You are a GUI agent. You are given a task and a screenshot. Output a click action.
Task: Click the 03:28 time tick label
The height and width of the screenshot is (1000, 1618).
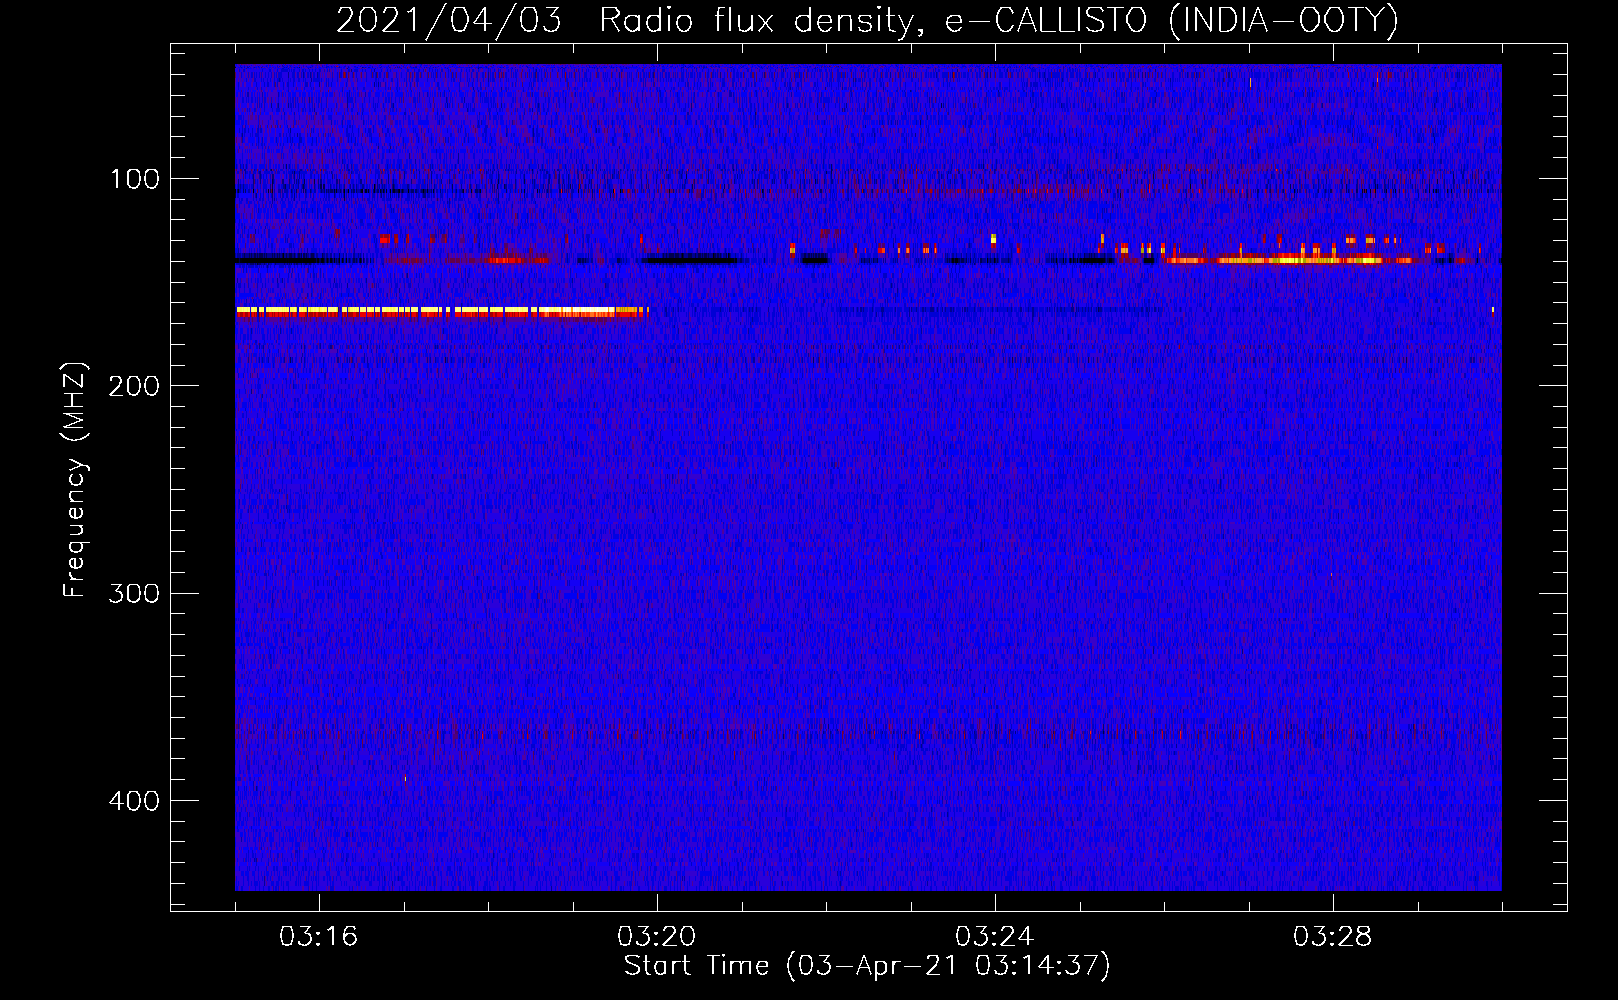pos(1333,937)
